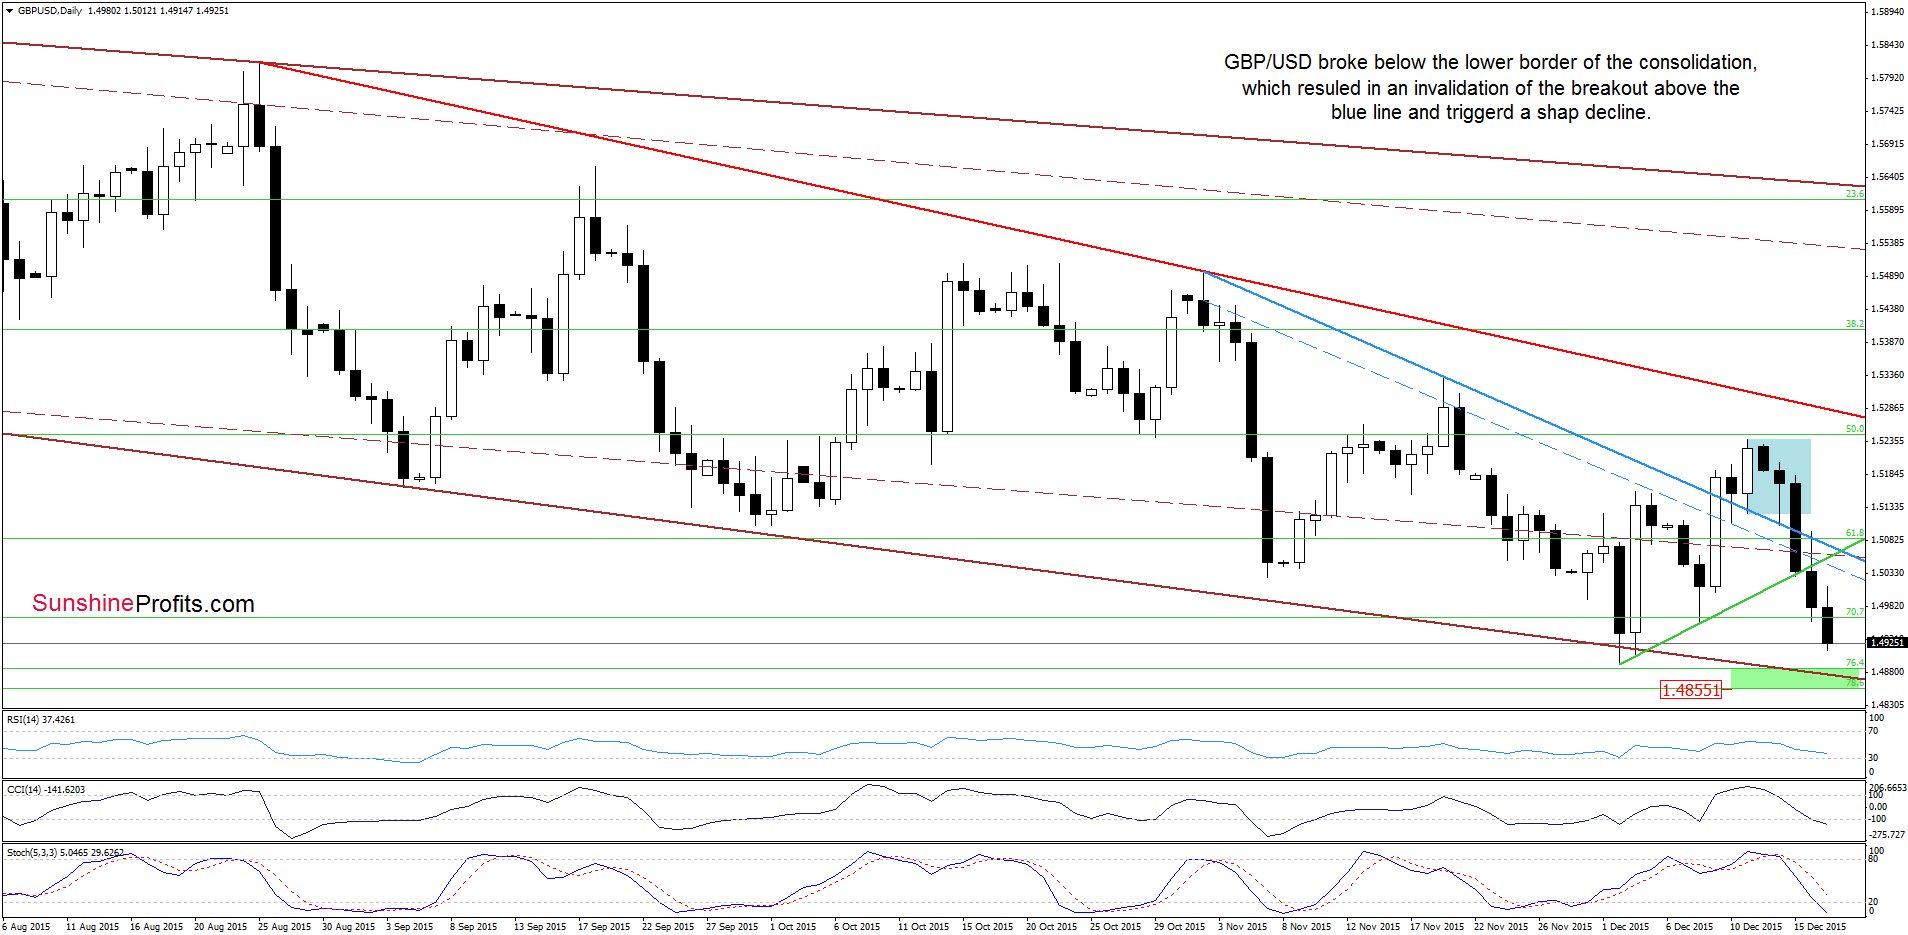
Task: Click the 17 Nov 2015 date label
Action: coord(1436,927)
